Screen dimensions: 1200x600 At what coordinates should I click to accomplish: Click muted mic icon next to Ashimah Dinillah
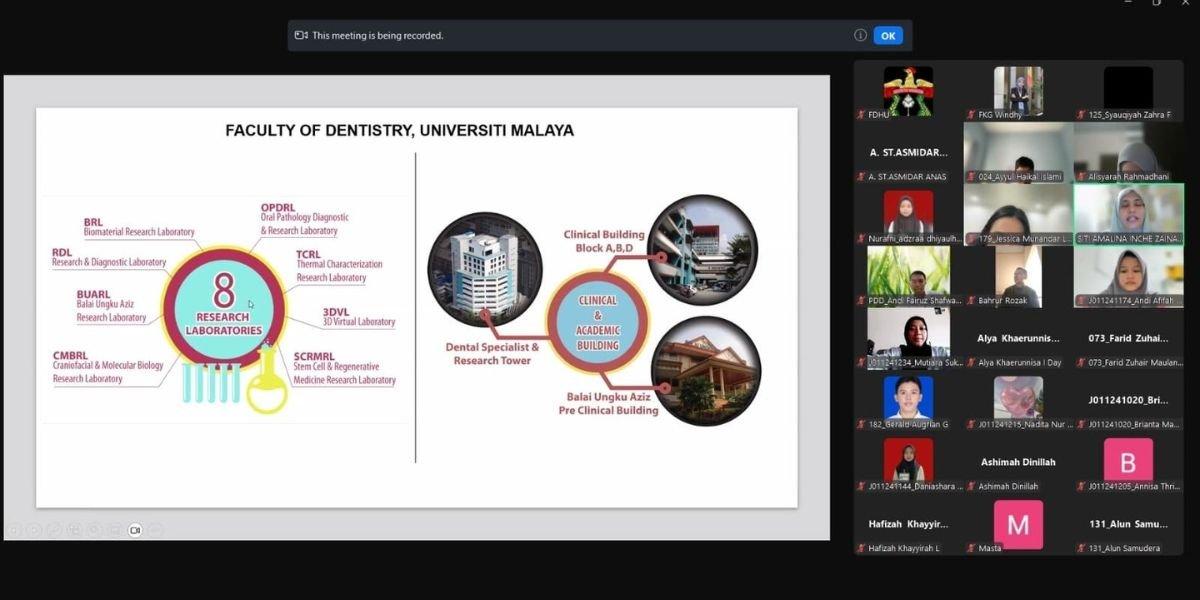971,486
